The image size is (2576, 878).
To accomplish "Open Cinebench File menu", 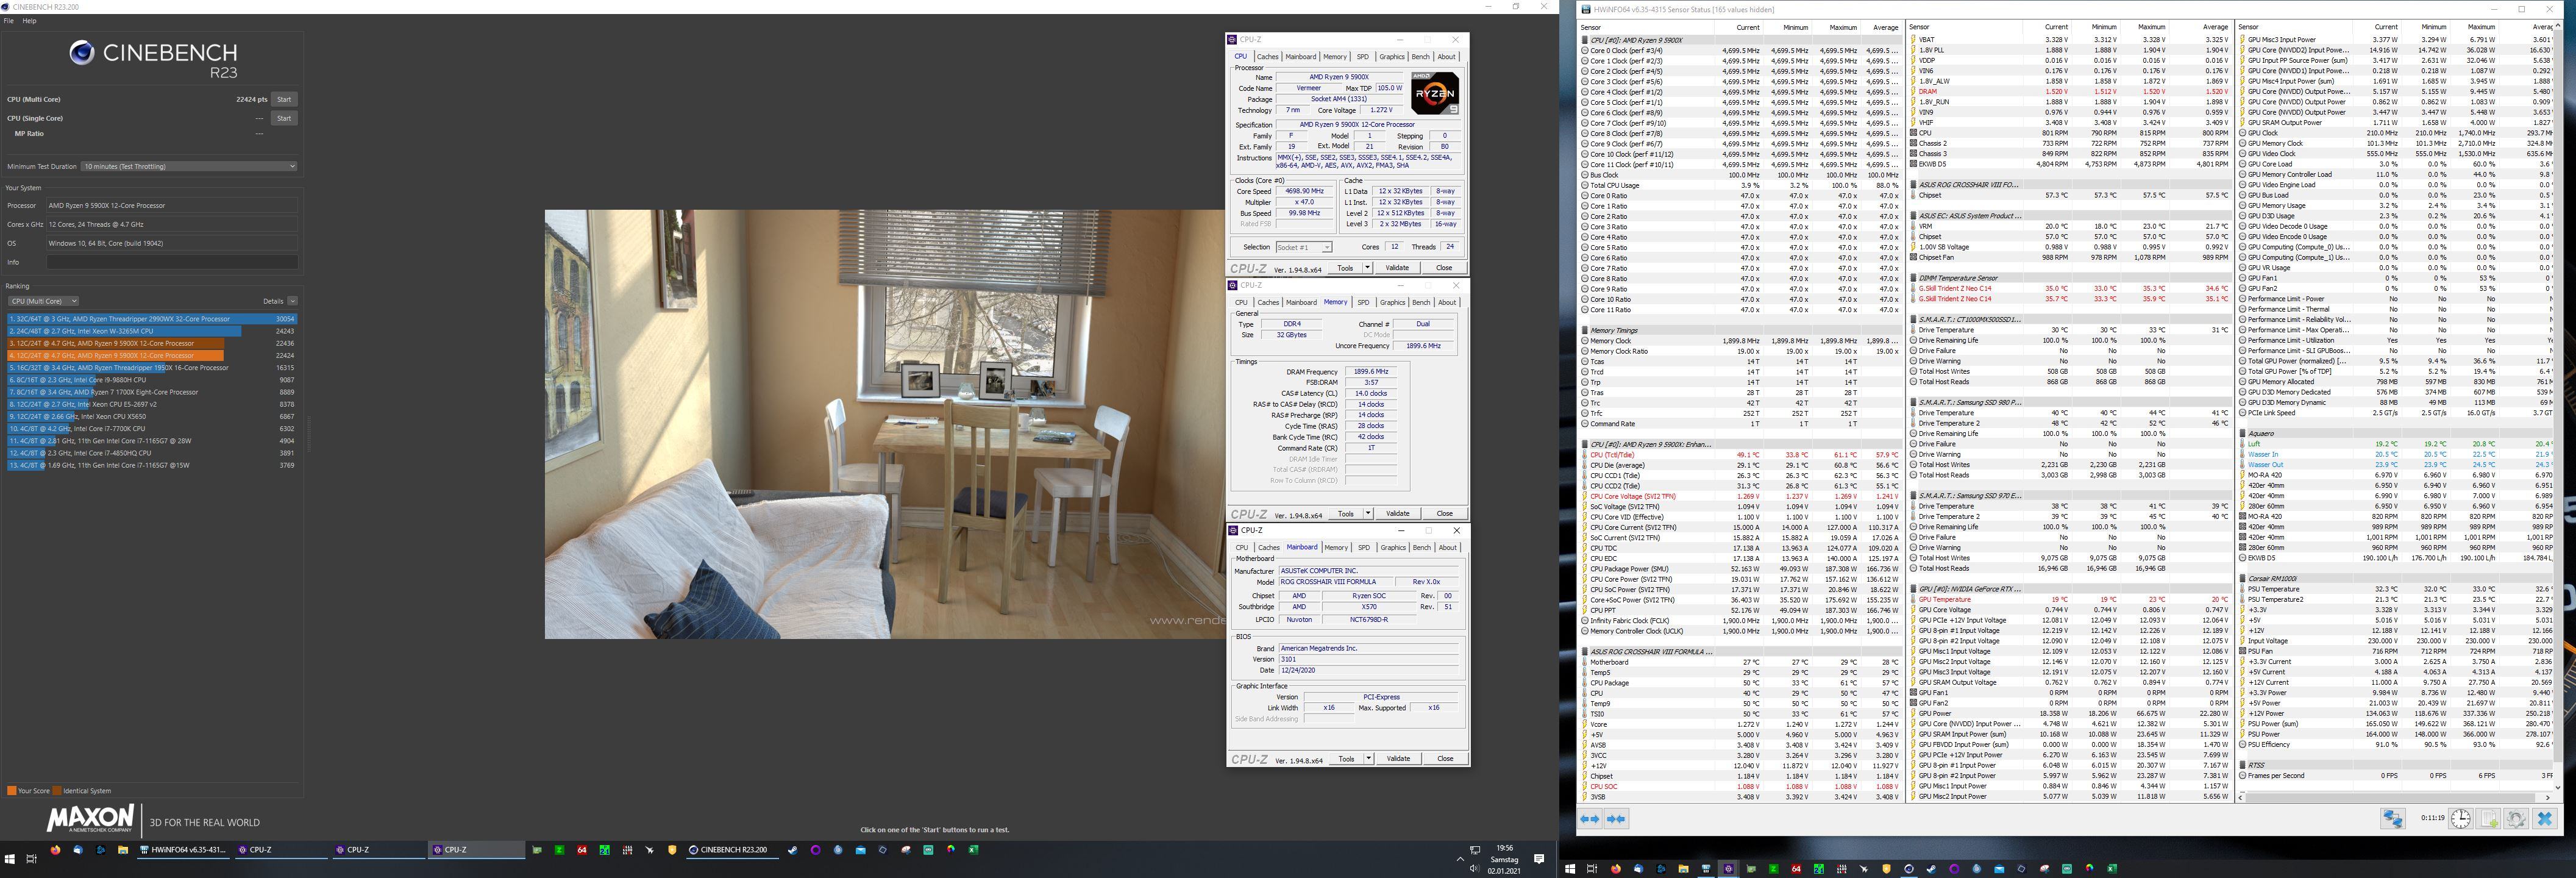I will [x=9, y=20].
